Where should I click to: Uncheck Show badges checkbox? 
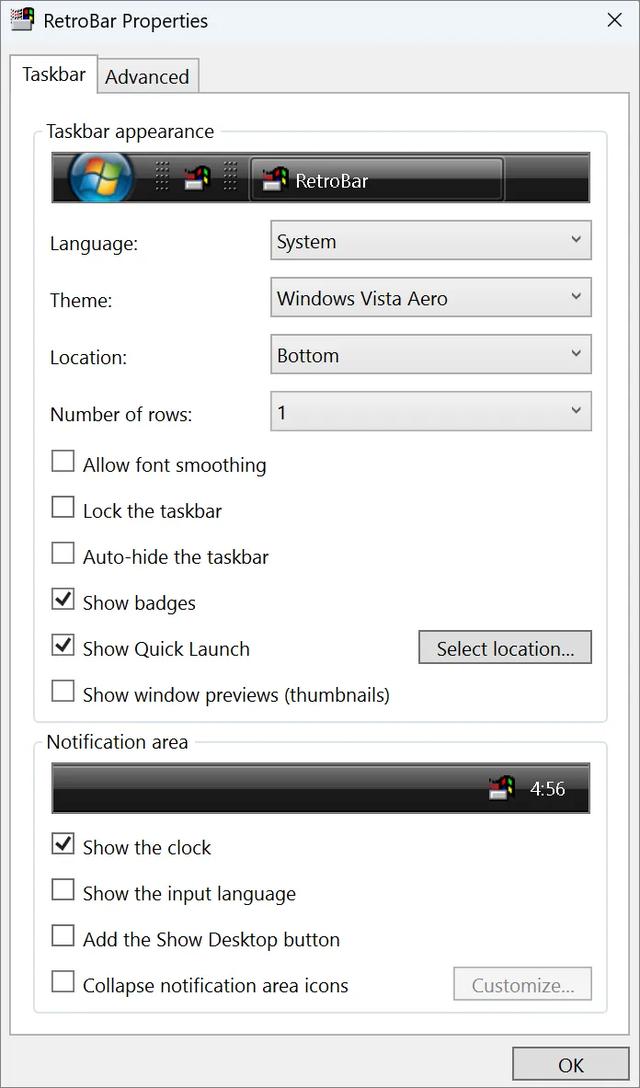(63, 600)
